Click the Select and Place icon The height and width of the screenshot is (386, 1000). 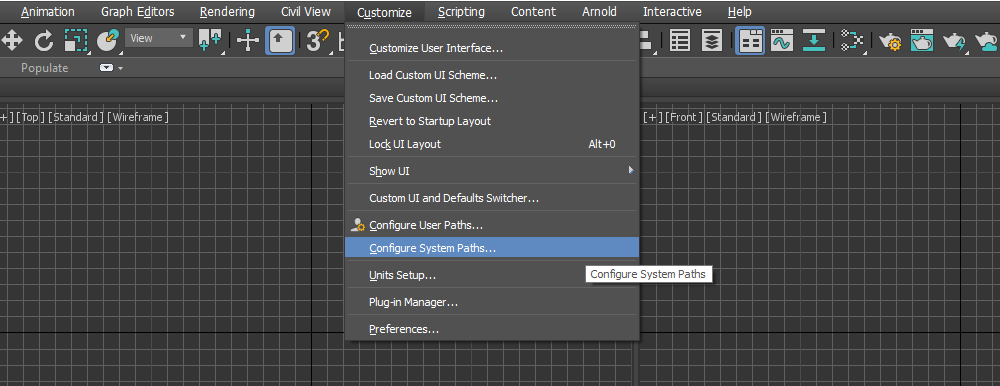(x=108, y=41)
